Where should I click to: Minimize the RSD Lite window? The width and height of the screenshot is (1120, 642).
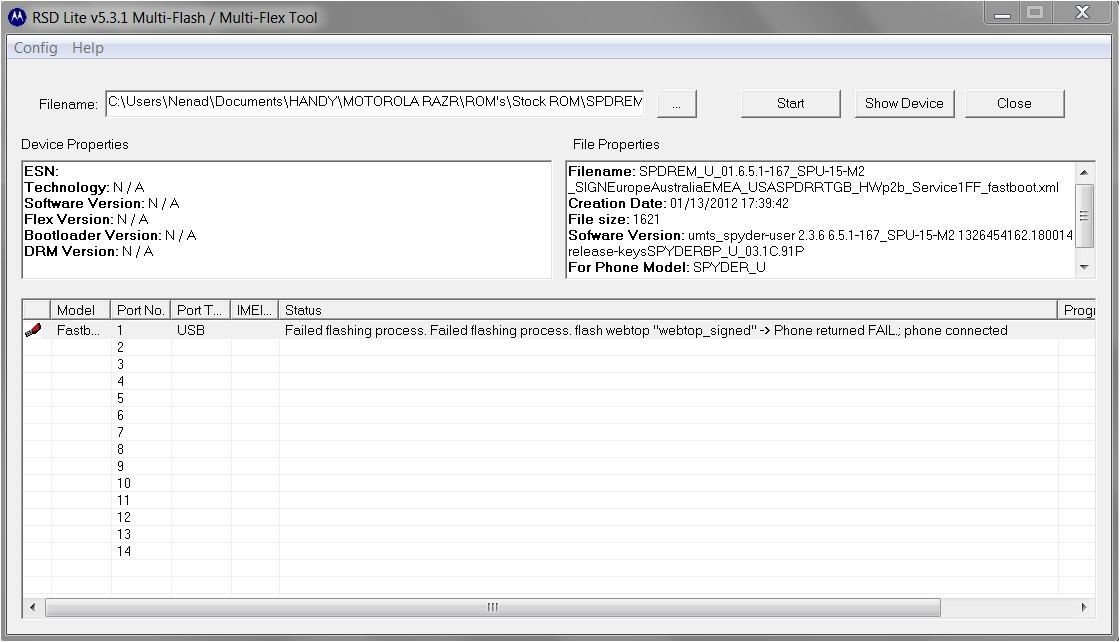pos(1002,14)
